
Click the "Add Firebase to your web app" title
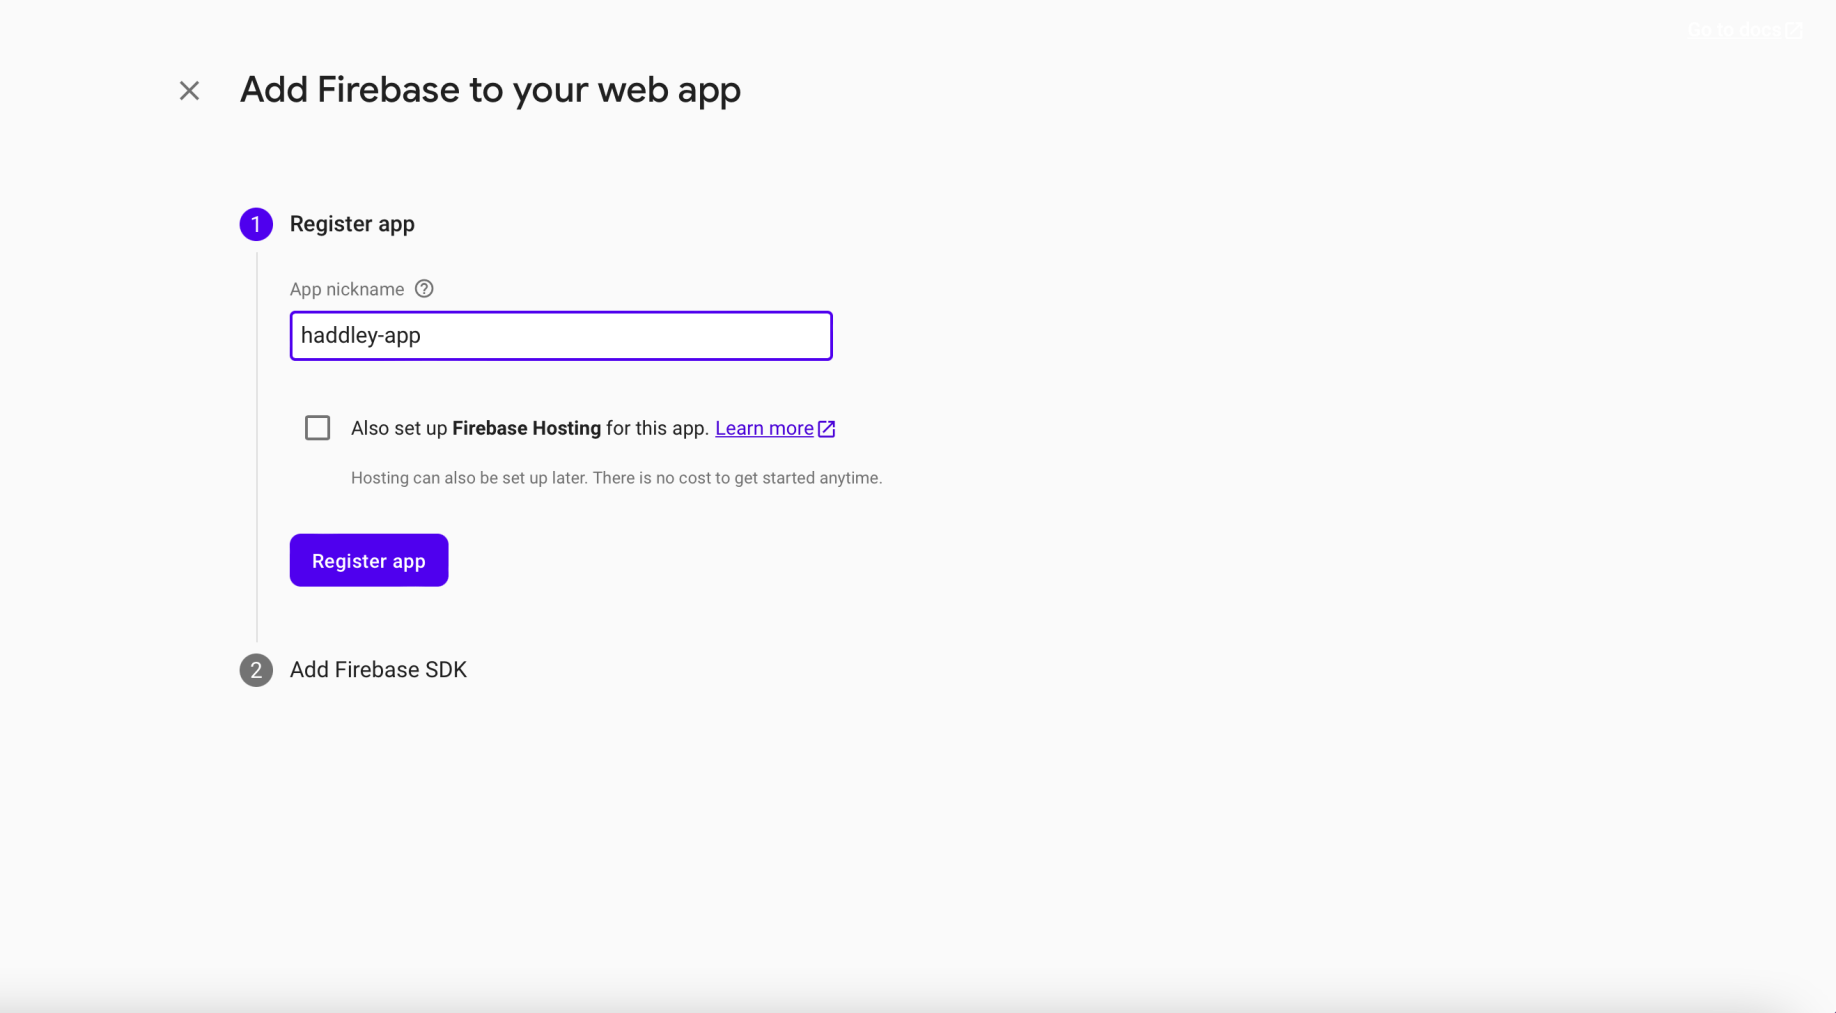[490, 90]
